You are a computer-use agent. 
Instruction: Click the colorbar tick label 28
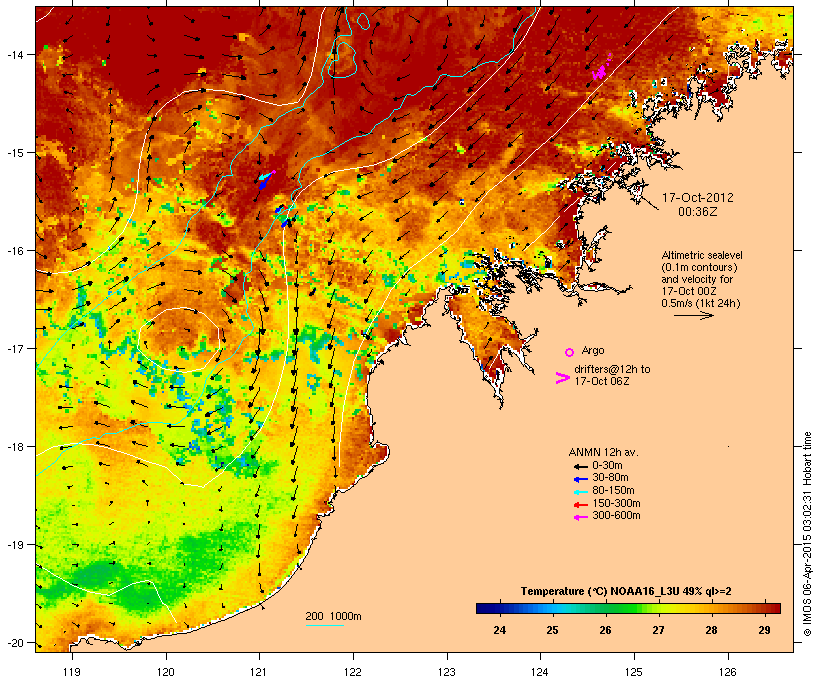[x=711, y=630]
